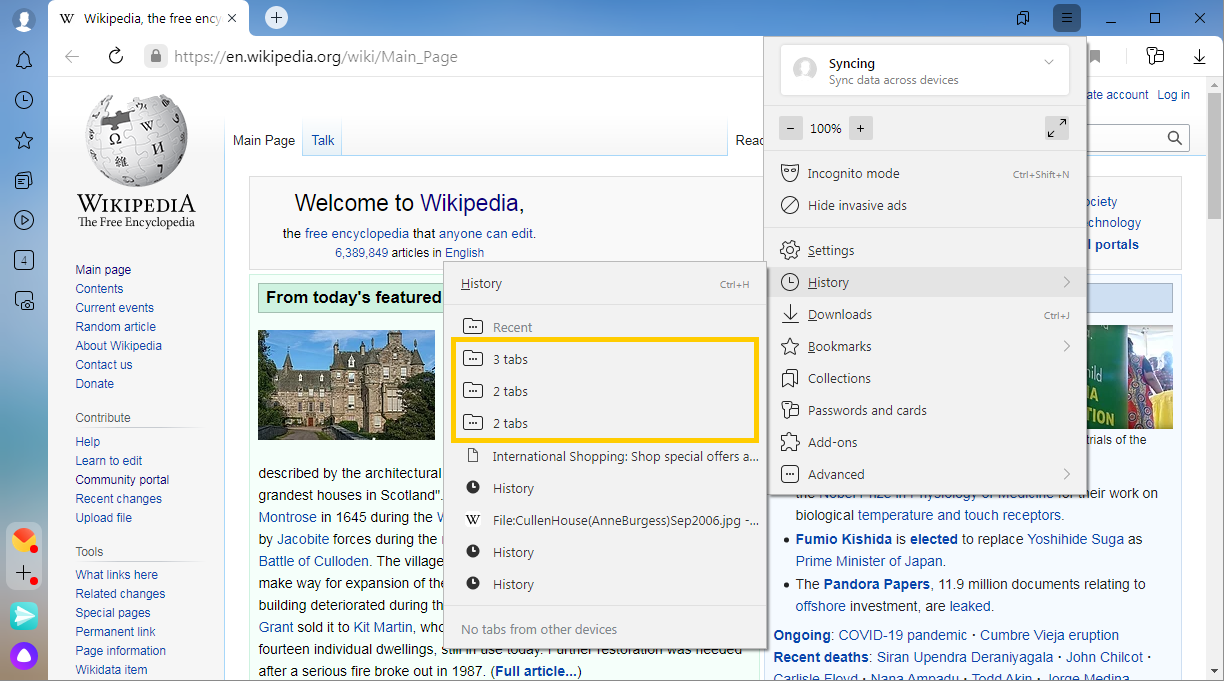This screenshot has height=681, width=1224.
Task: Reopen the 3 tabs group
Action: click(x=605, y=360)
